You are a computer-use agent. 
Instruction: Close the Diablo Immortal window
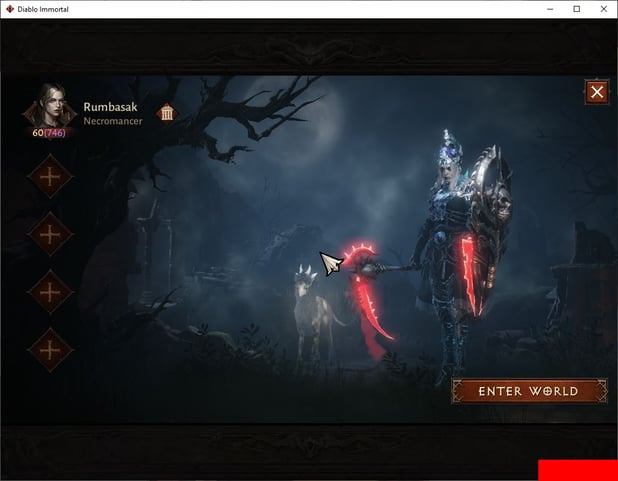click(603, 9)
